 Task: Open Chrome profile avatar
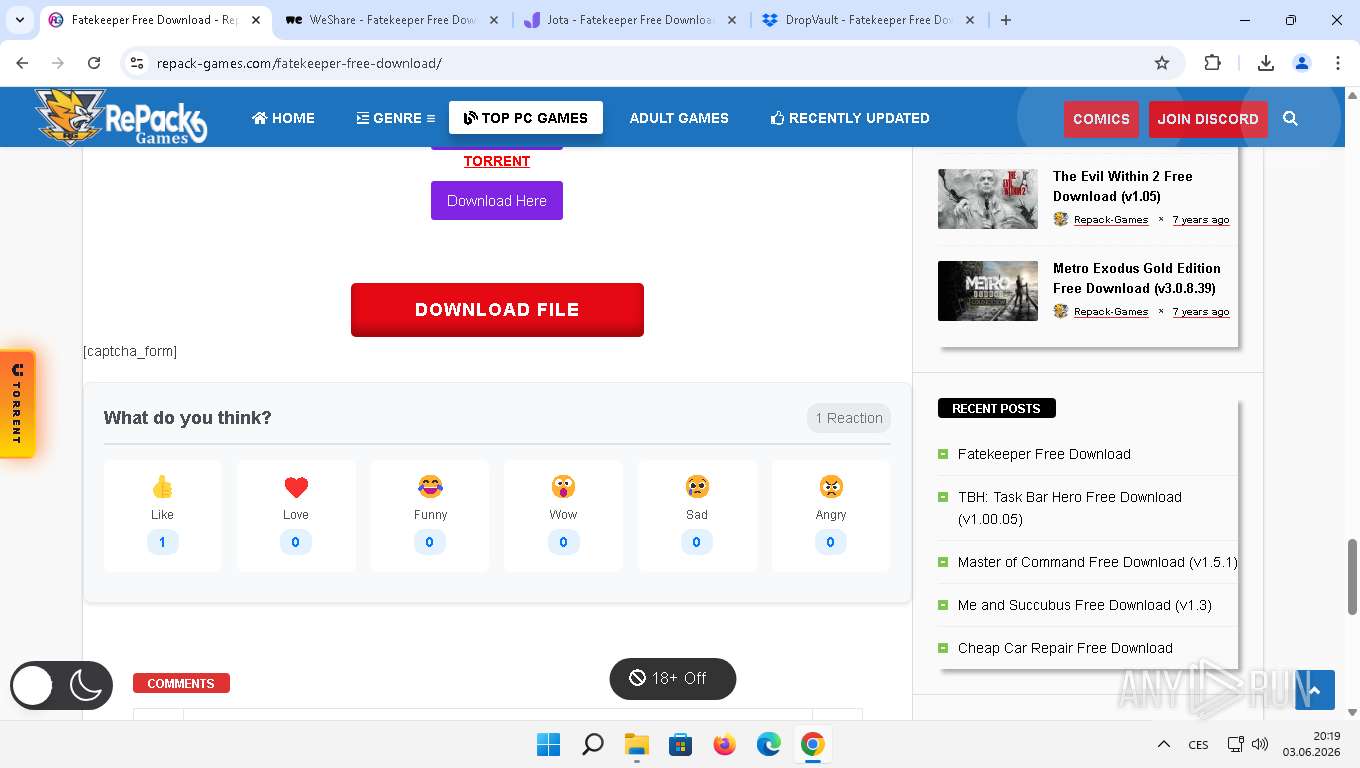point(1302,63)
